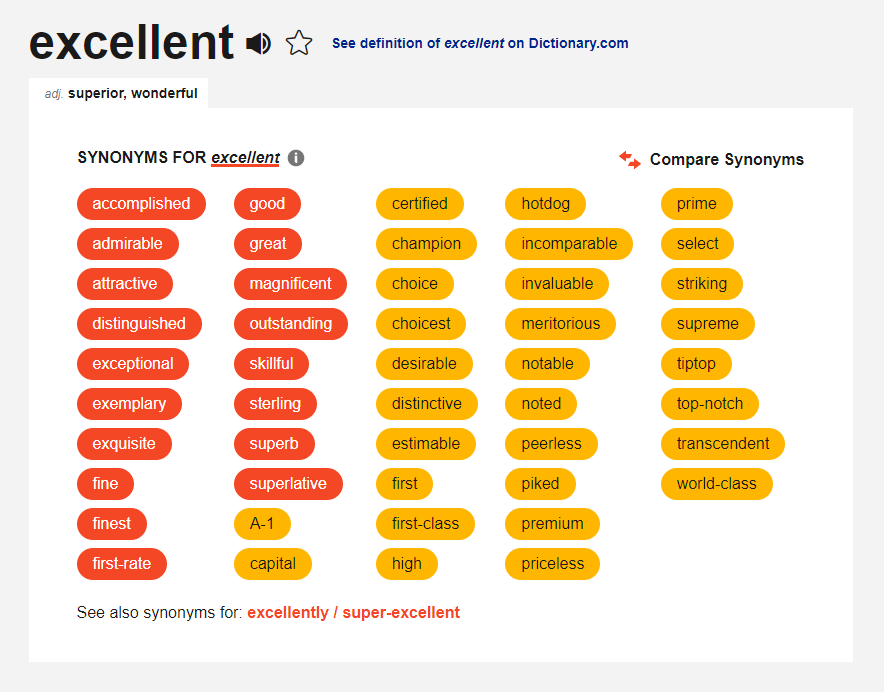Select the synonym world-class
The height and width of the screenshot is (692, 884).
(x=717, y=484)
